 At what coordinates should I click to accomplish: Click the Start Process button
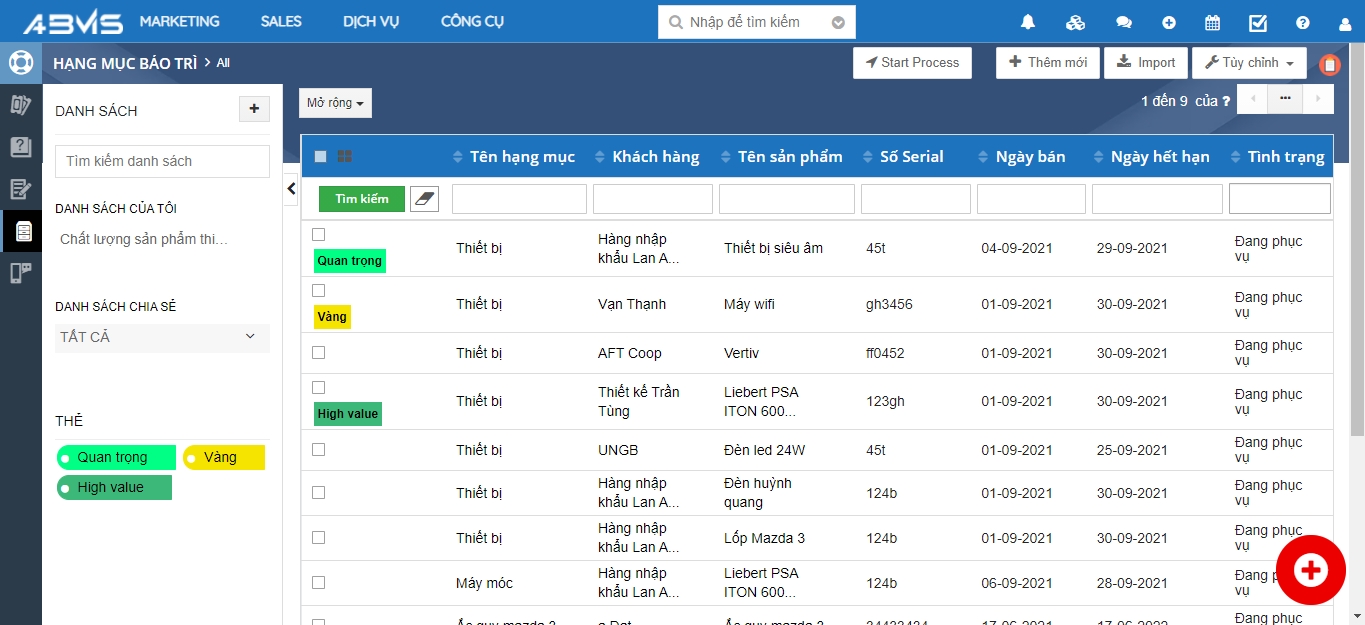pyautogui.click(x=911, y=63)
